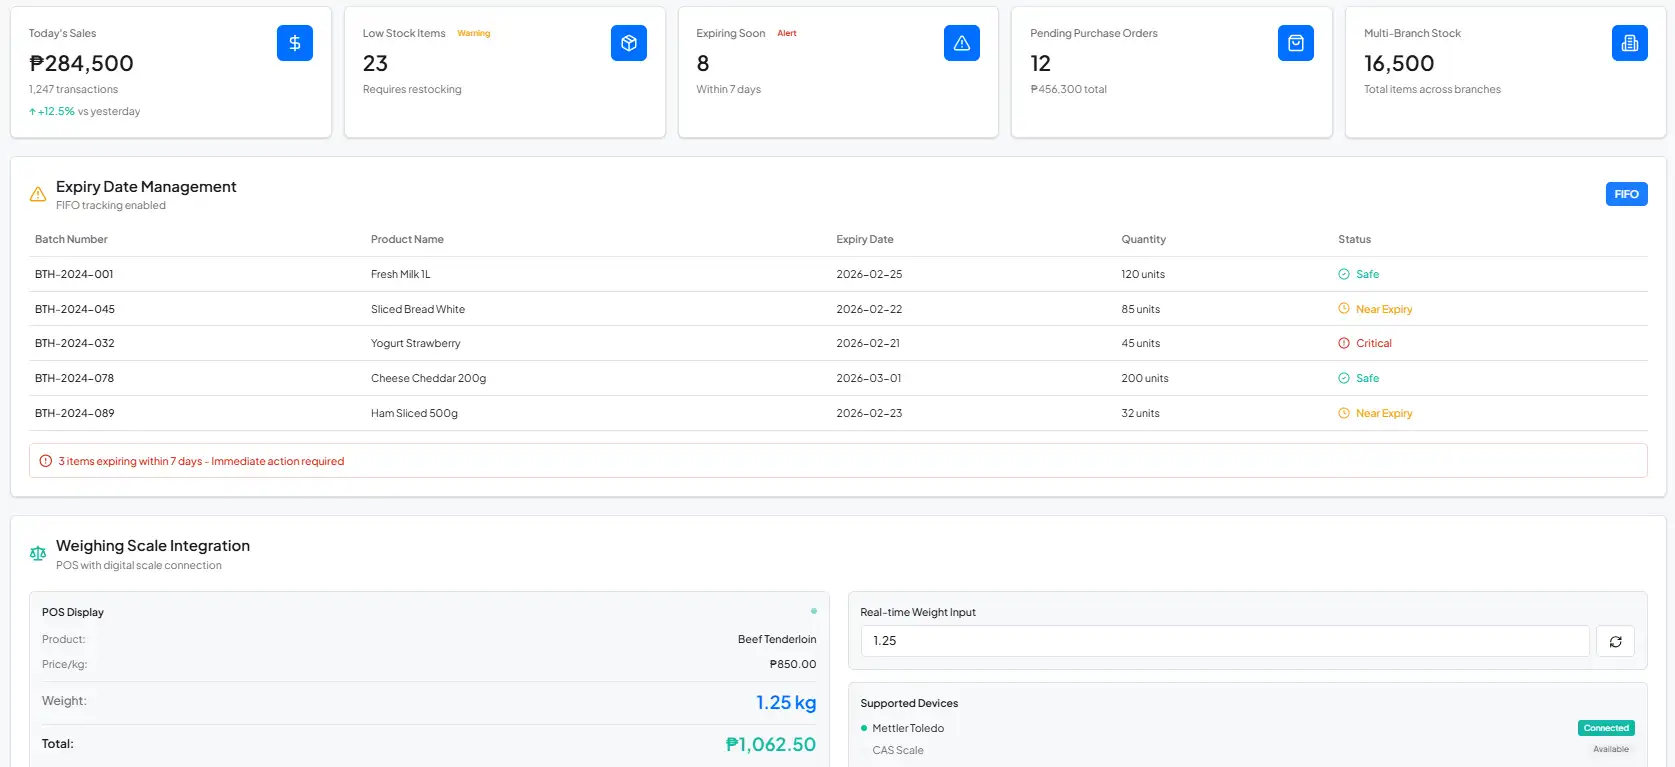The image size is (1675, 767).
Task: Click the Alert label on Expiring Soon
Action: 787,33
